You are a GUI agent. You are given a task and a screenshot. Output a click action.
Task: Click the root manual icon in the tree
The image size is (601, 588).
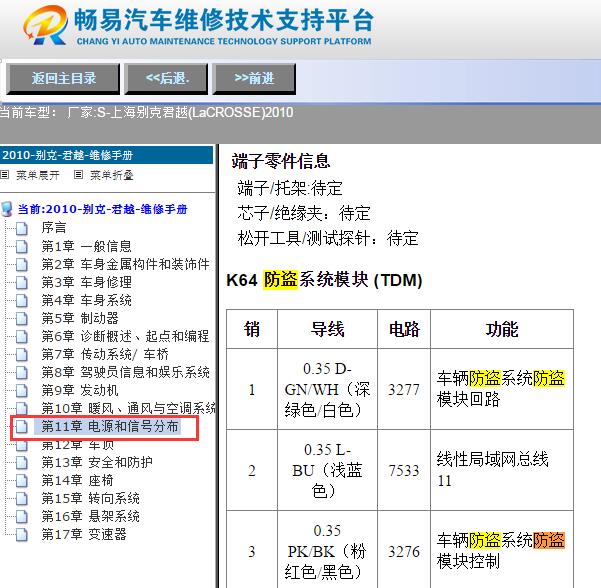[x=7, y=209]
